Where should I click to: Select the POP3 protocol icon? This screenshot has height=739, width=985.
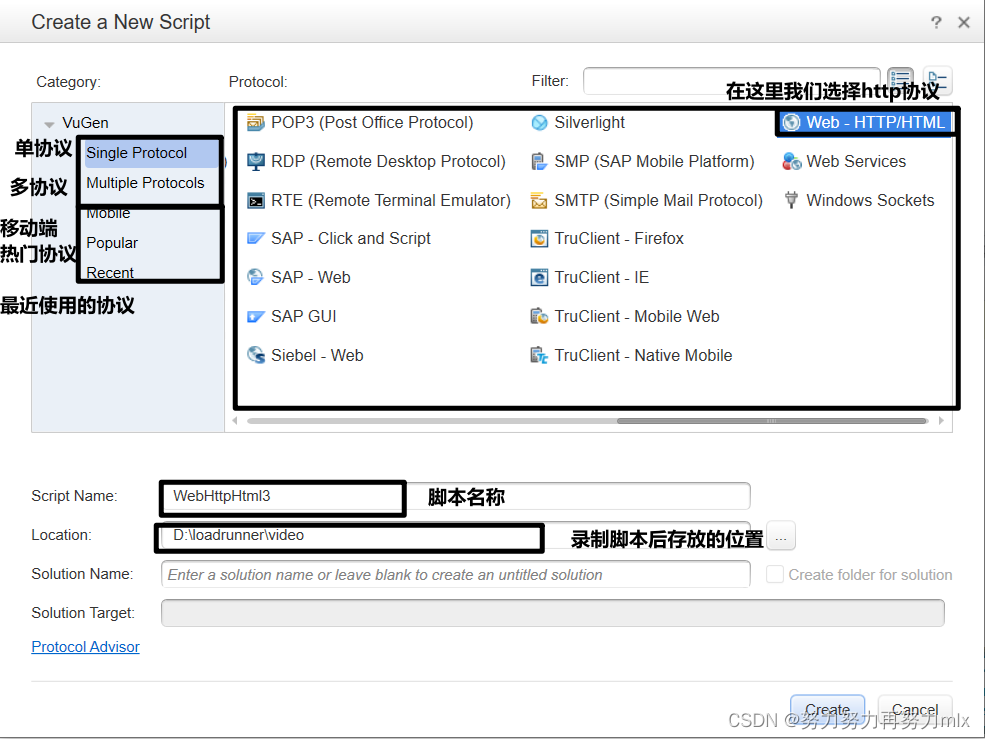[256, 122]
